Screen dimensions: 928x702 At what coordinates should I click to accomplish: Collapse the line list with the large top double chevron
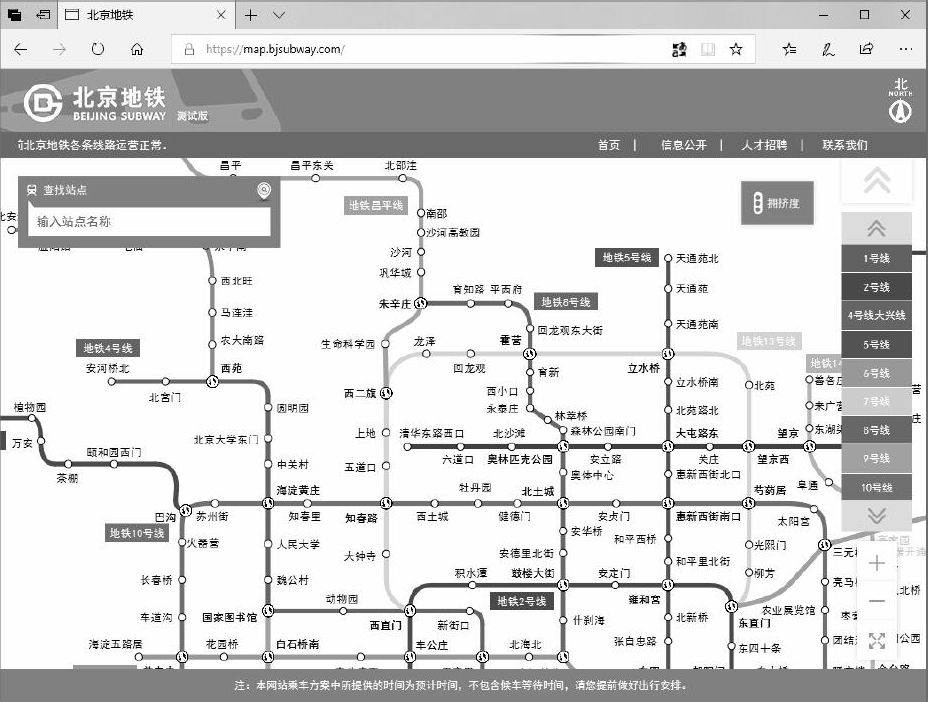tap(877, 180)
